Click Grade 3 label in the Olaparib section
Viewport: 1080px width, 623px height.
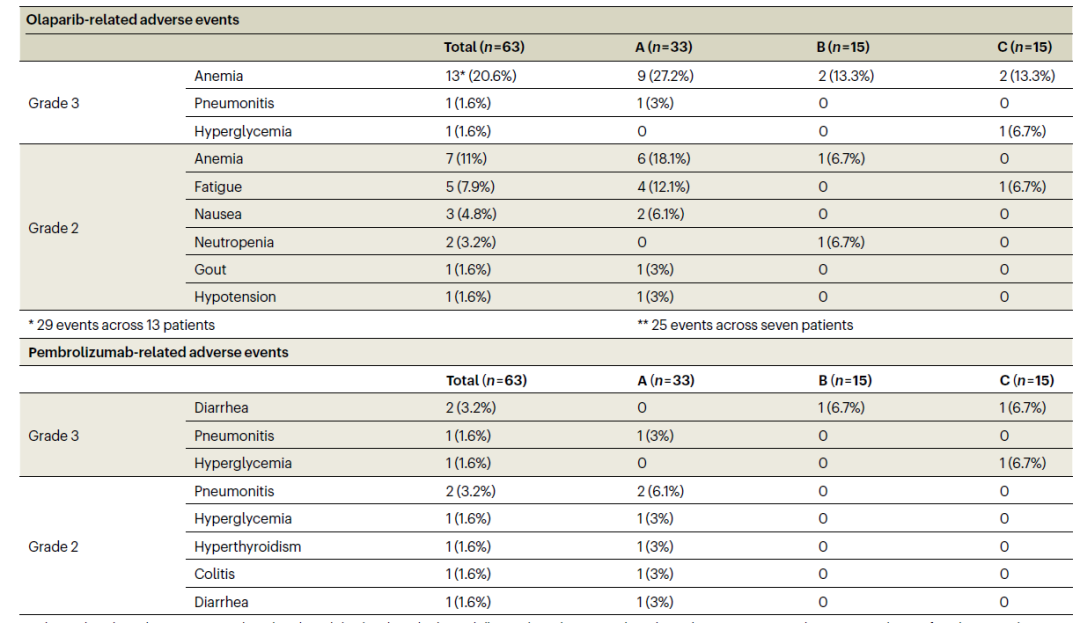tap(54, 103)
